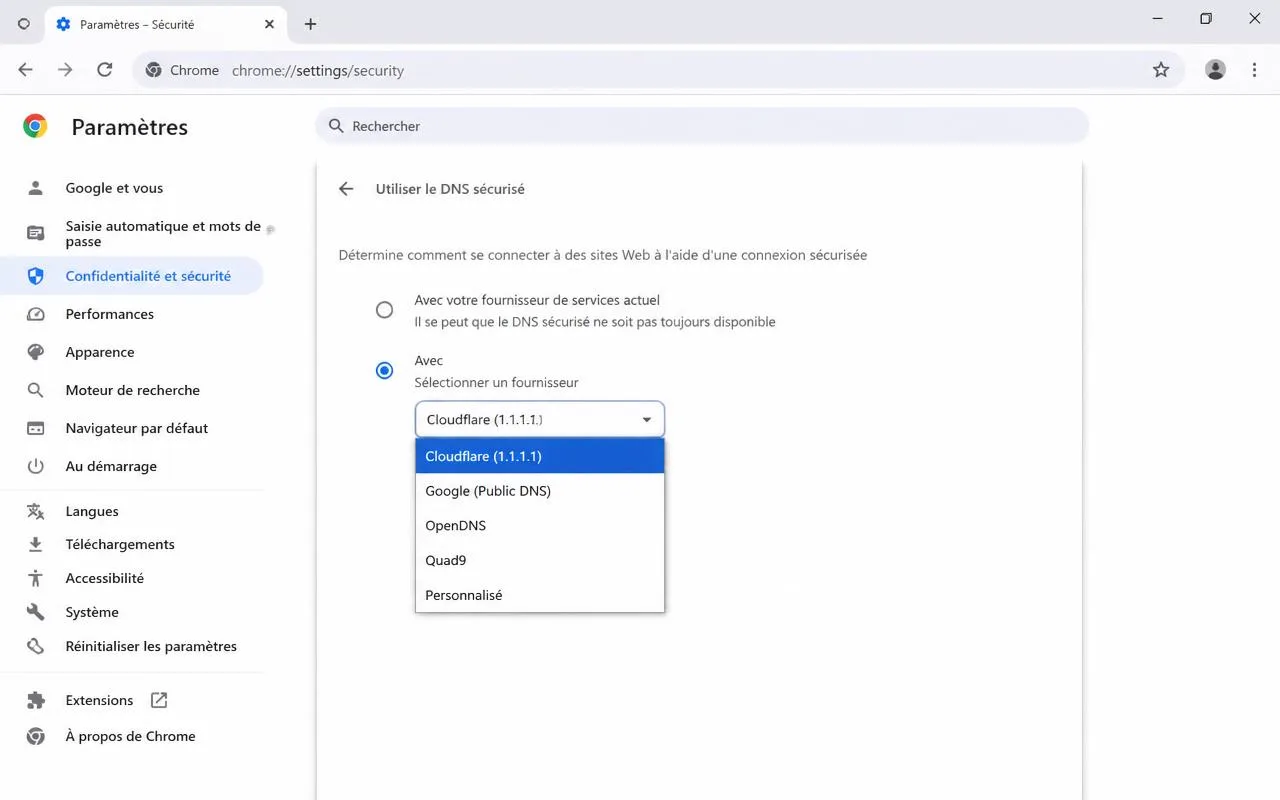
Task: Open a new tab with the plus icon
Action: pyautogui.click(x=310, y=24)
